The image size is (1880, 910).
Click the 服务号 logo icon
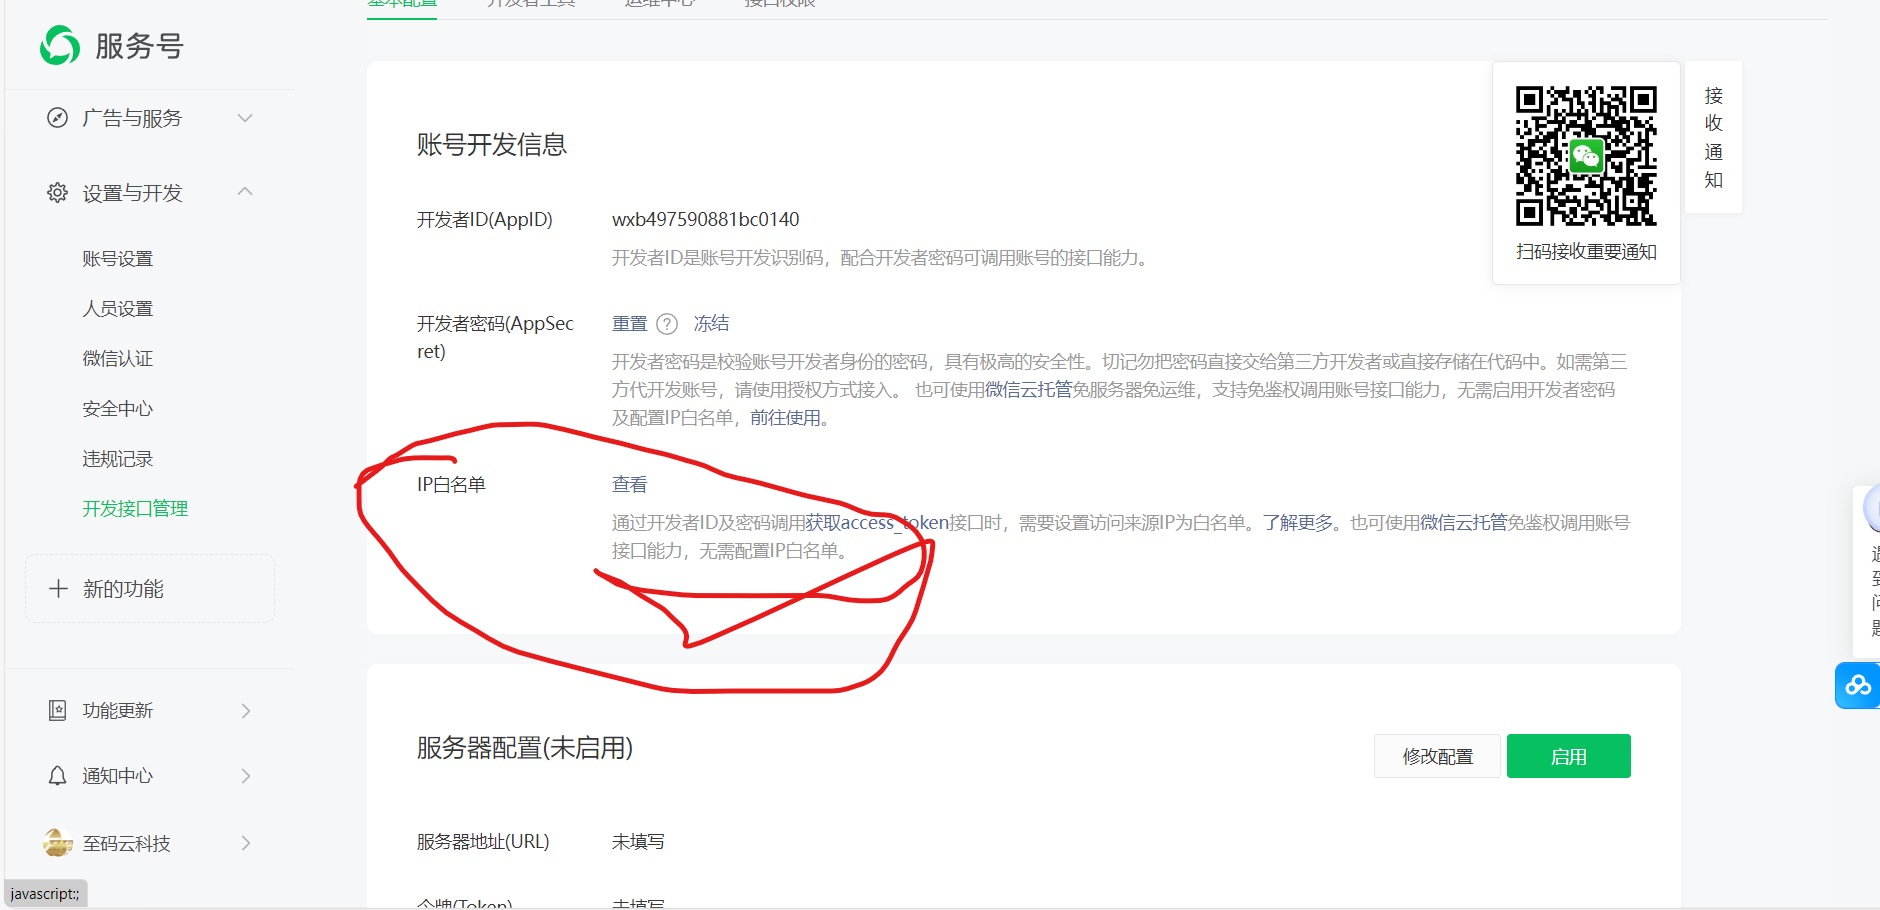[60, 45]
